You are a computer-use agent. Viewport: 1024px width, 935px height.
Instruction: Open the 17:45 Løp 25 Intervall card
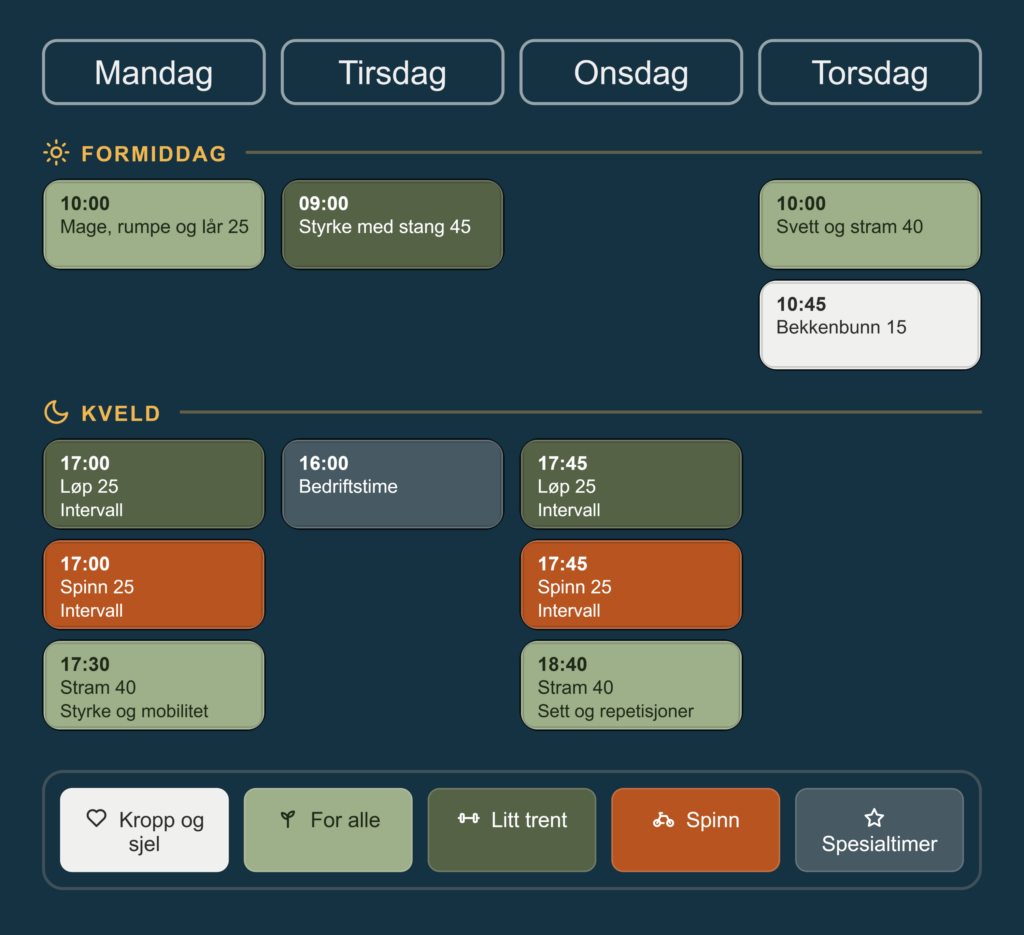click(x=632, y=484)
